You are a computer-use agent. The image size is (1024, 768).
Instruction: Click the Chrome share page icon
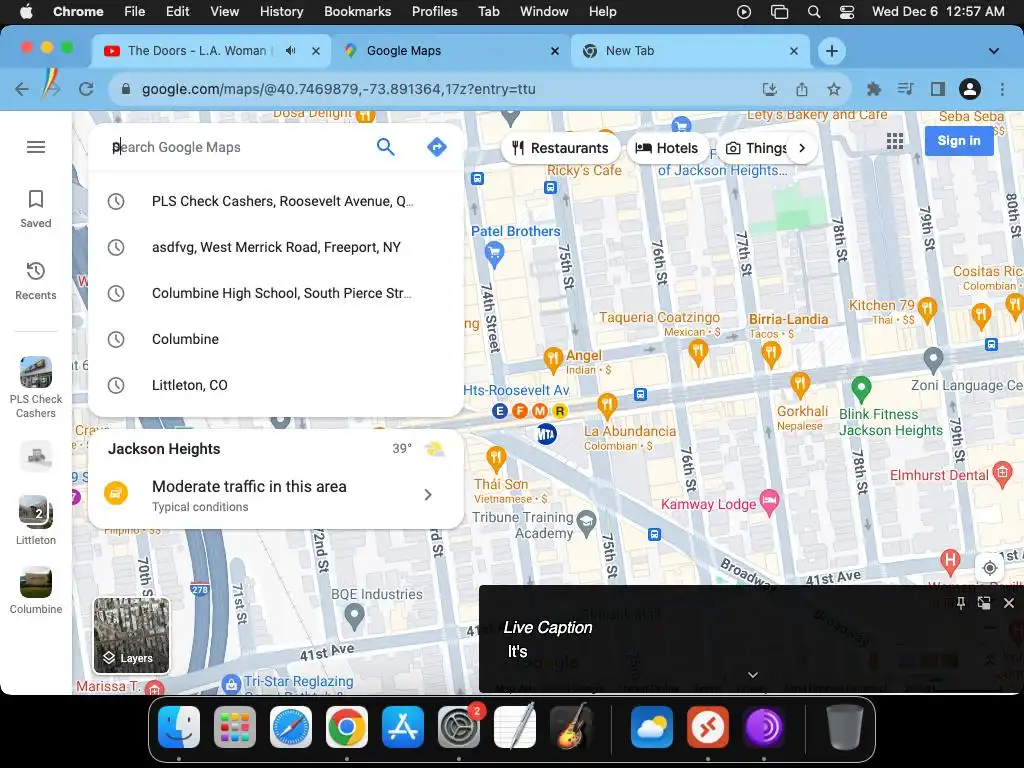(x=802, y=89)
